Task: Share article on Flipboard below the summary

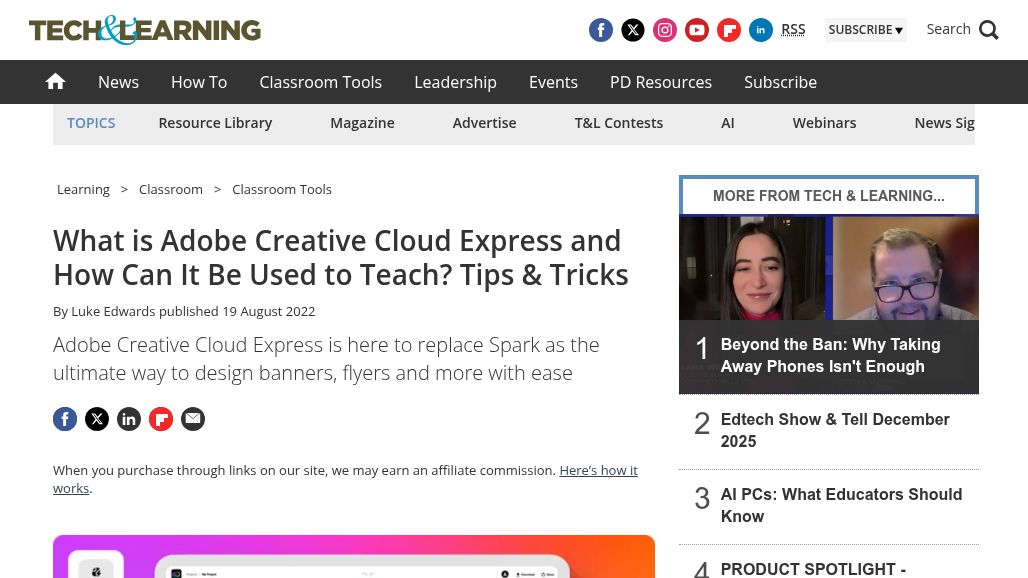Action: coord(161,419)
